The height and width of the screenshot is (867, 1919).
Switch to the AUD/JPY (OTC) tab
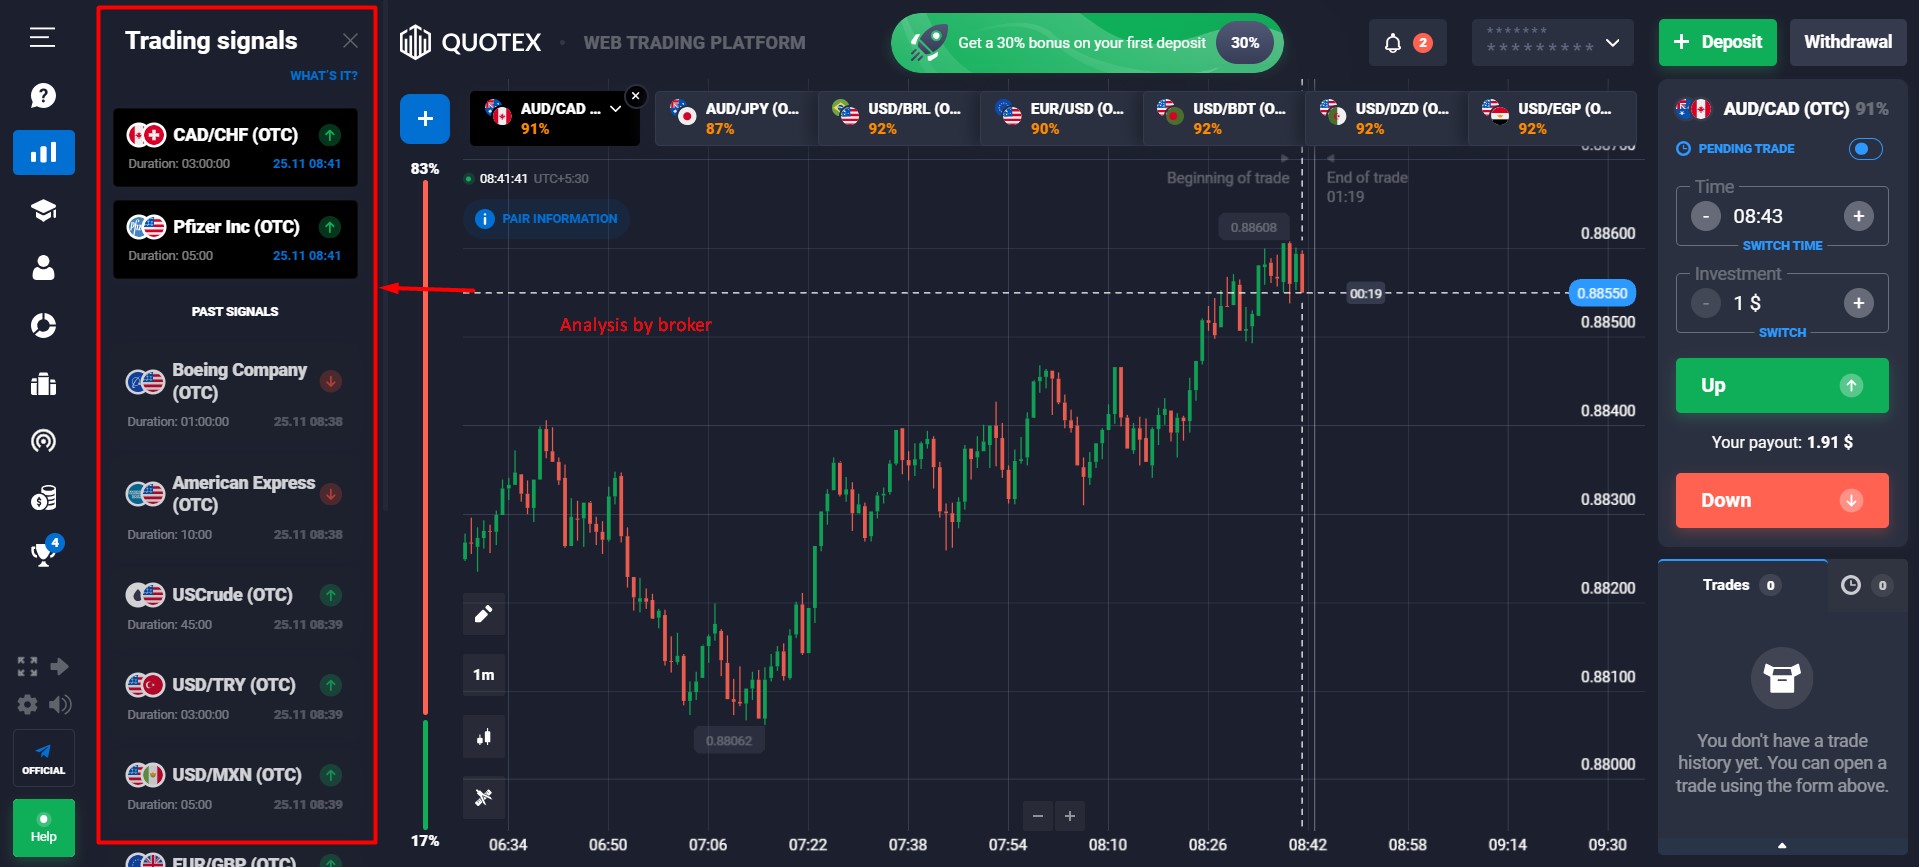coord(736,118)
